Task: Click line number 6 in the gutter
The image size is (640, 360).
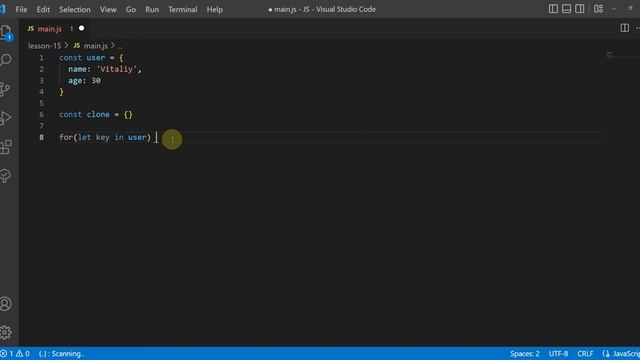Action: pos(41,114)
